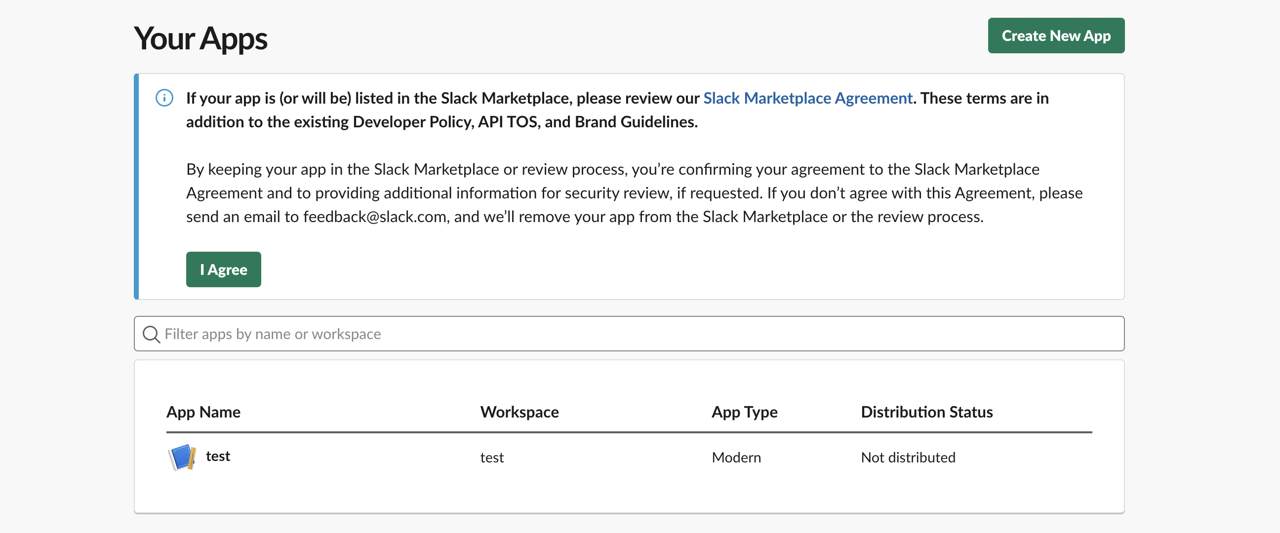Click the search magnifier icon
Image resolution: width=1280 pixels, height=533 pixels.
[151, 334]
